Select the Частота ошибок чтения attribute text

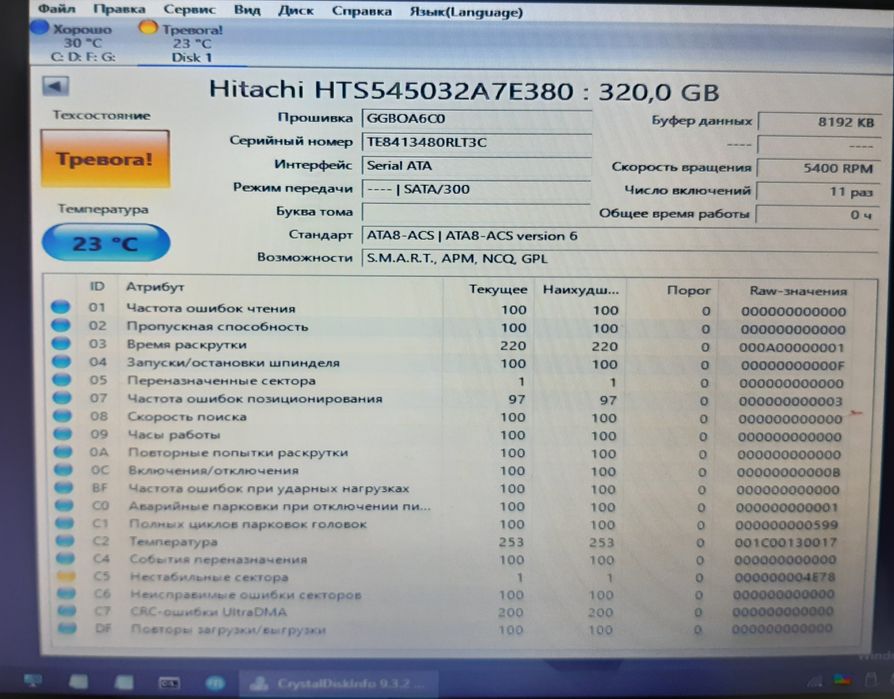click(x=211, y=308)
